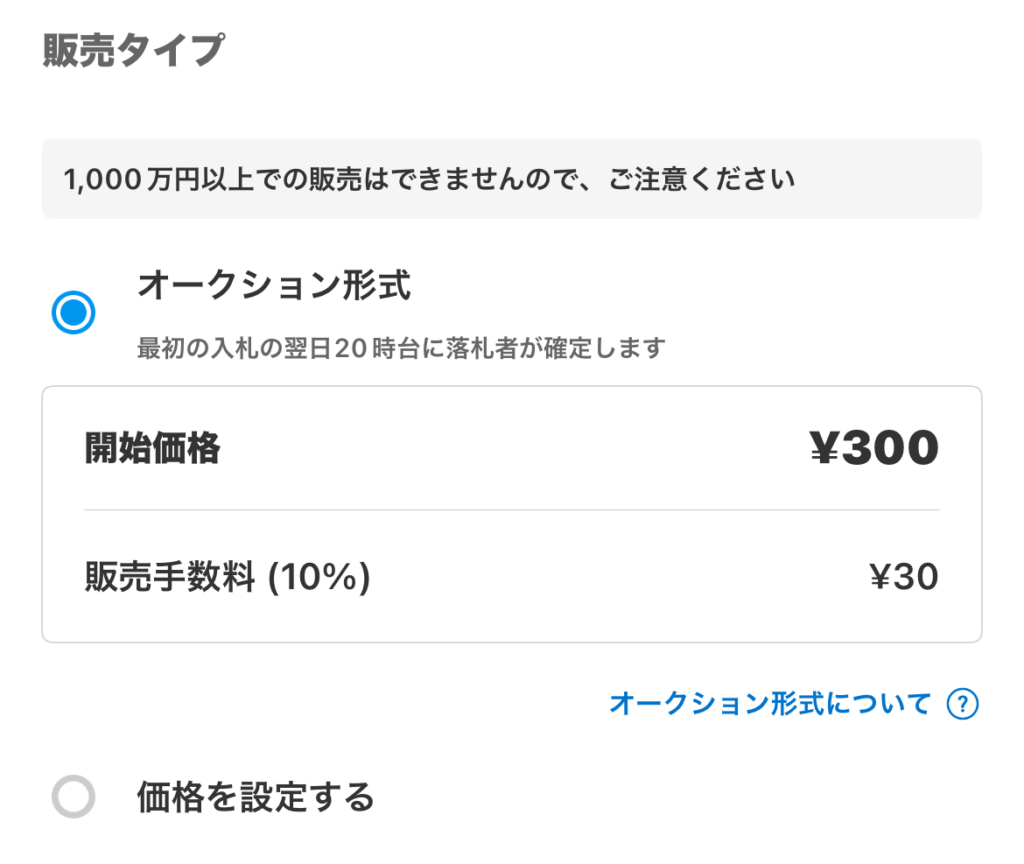The height and width of the screenshot is (864, 1024).
Task: Choose the オークション形式 option title text
Action: click(274, 287)
